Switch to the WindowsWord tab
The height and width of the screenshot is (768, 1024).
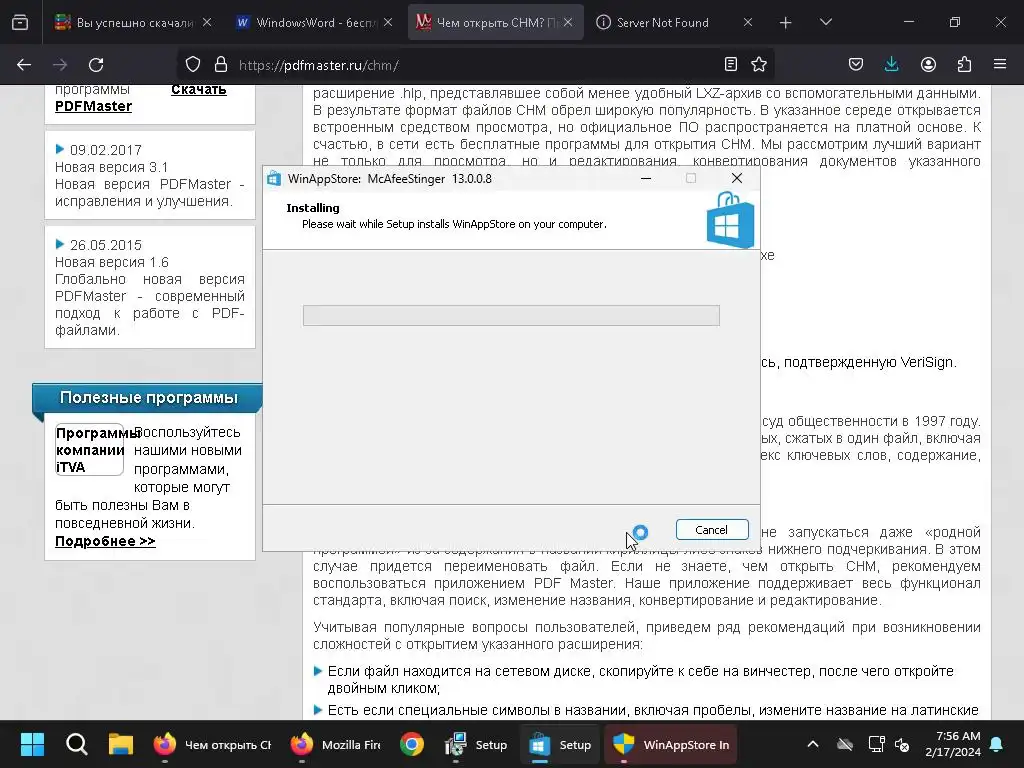(306, 22)
